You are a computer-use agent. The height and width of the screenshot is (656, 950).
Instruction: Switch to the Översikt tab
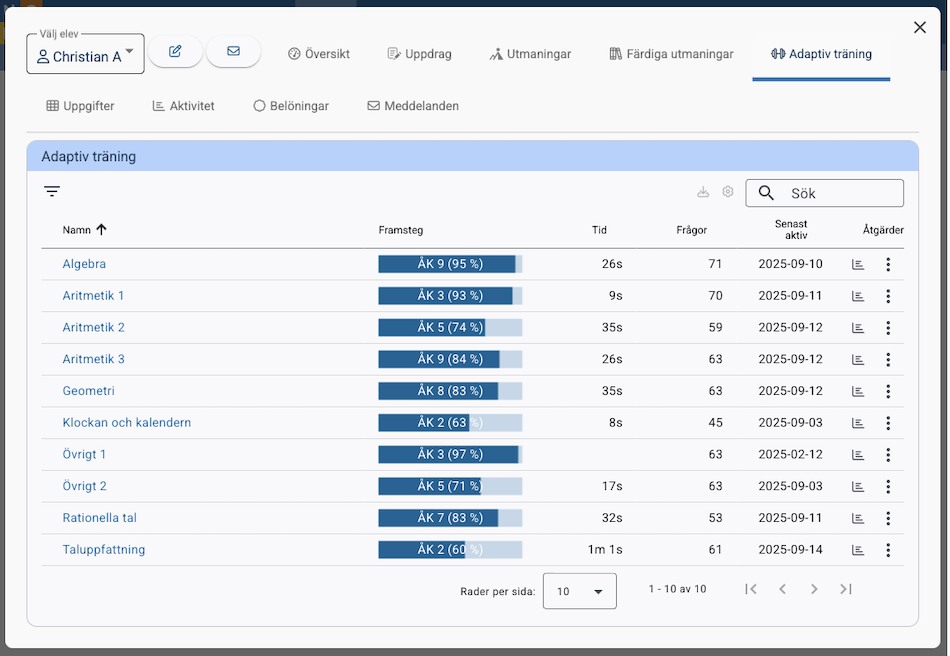(x=318, y=54)
